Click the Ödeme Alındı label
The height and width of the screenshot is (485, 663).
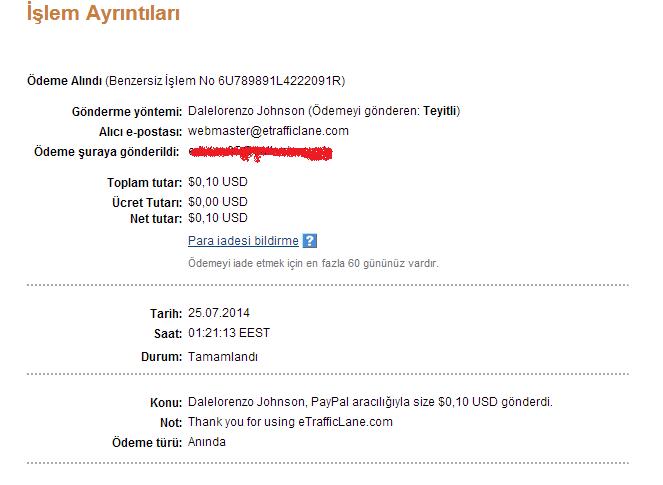coord(64,81)
